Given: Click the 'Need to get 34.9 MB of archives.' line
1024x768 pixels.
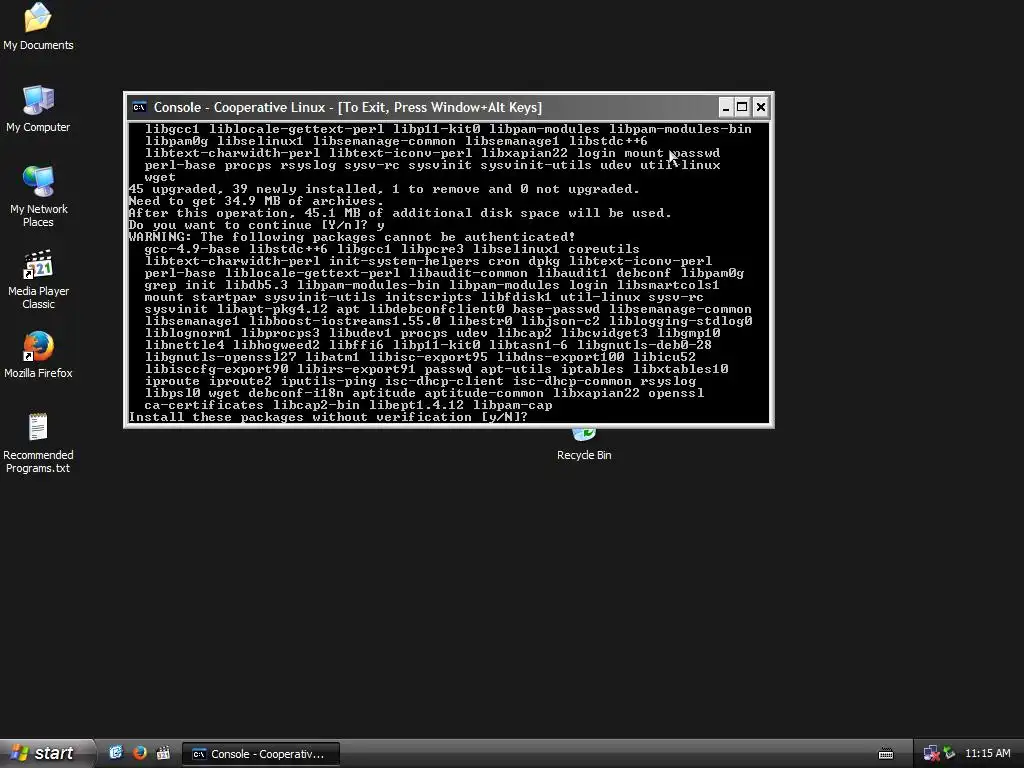Looking at the screenshot, I should tap(256, 201).
